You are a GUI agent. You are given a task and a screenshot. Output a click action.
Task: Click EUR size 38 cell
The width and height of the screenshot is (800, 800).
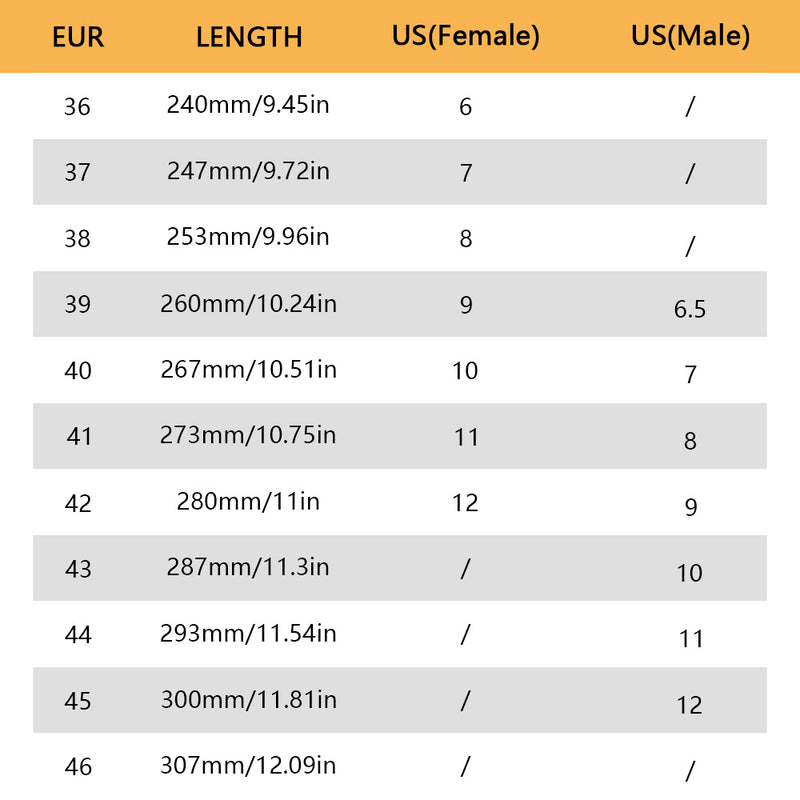click(77, 239)
